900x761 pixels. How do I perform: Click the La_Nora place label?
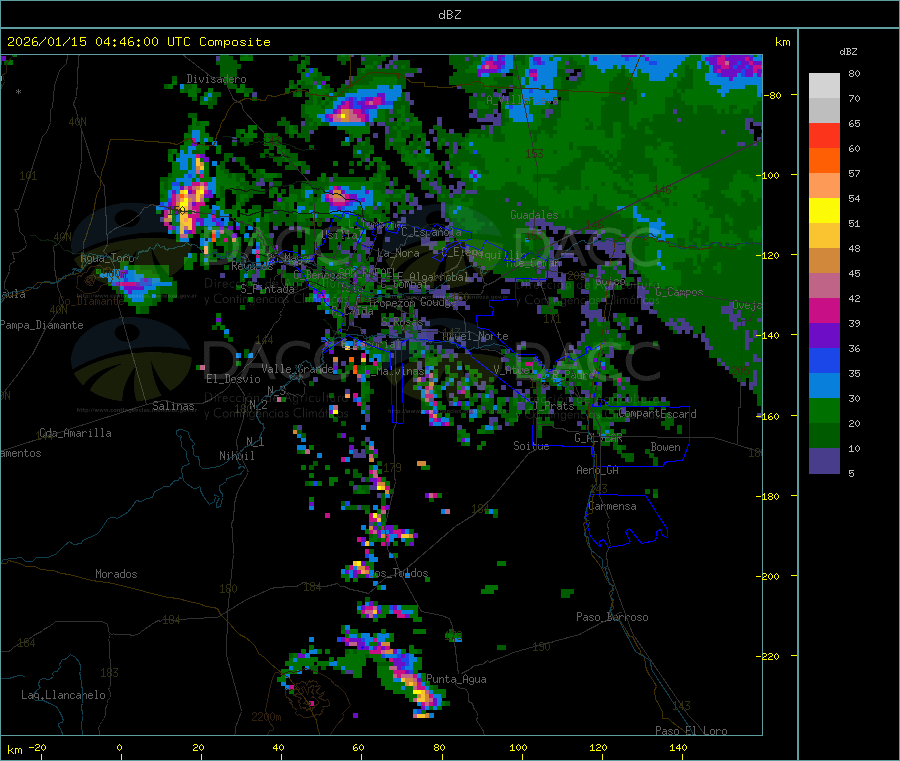pyautogui.click(x=398, y=253)
